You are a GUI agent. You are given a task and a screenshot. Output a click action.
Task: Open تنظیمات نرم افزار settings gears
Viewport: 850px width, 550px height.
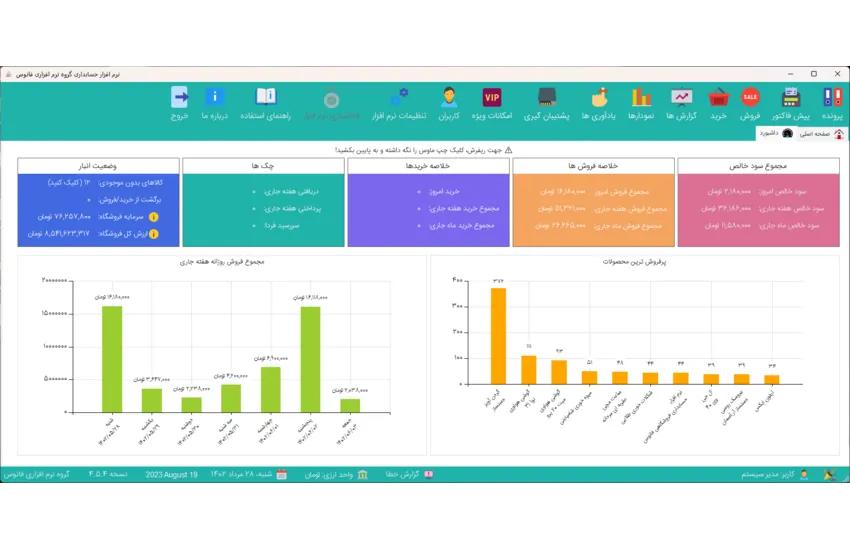(399, 98)
